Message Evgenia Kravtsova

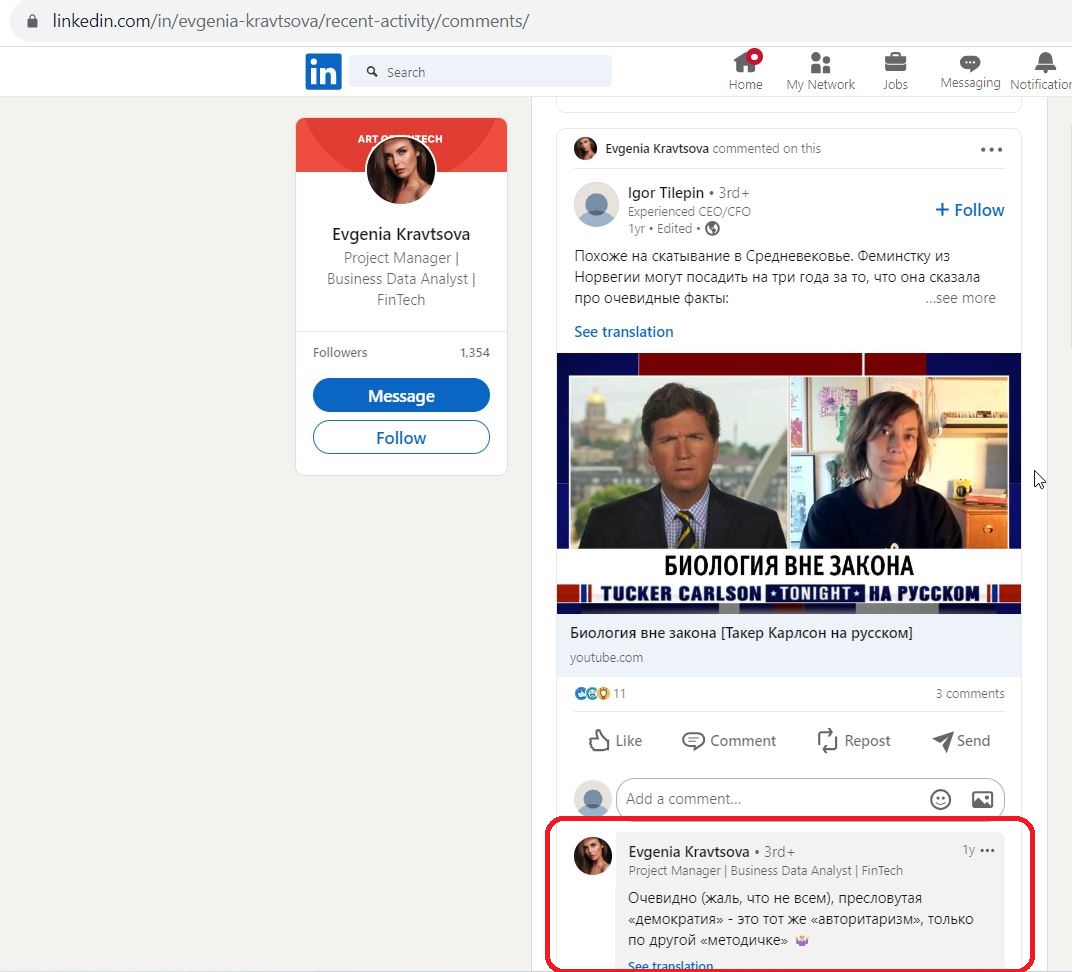tap(401, 396)
